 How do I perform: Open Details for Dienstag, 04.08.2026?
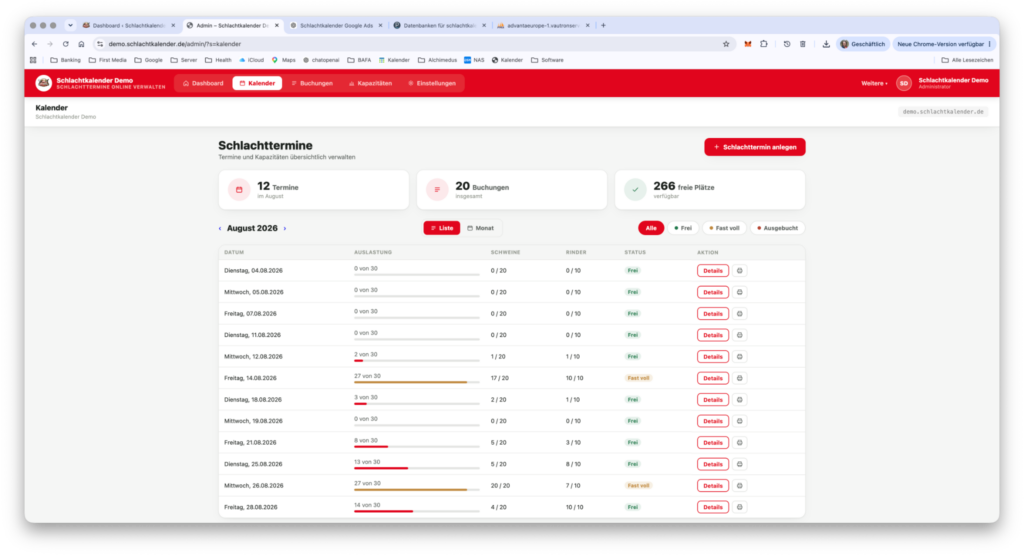(x=712, y=270)
